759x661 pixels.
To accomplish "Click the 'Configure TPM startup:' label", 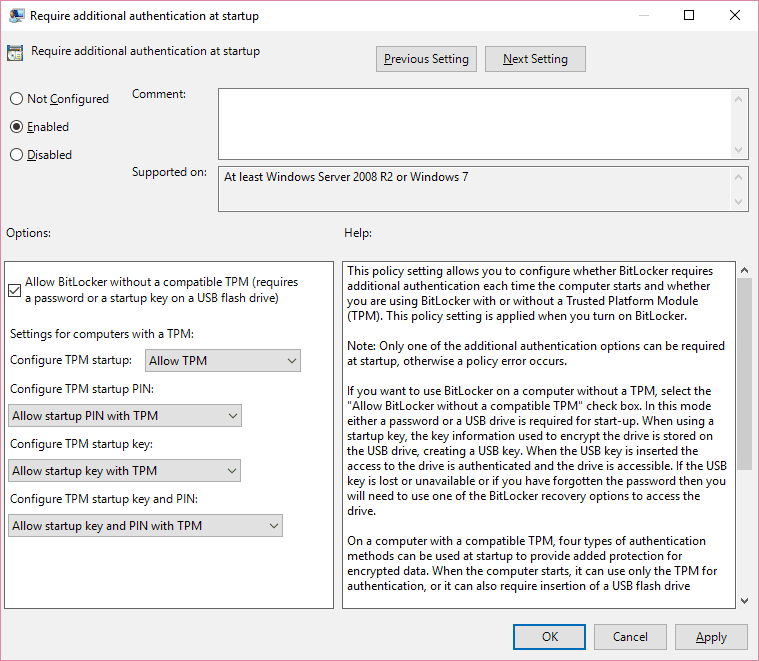I will (x=71, y=360).
